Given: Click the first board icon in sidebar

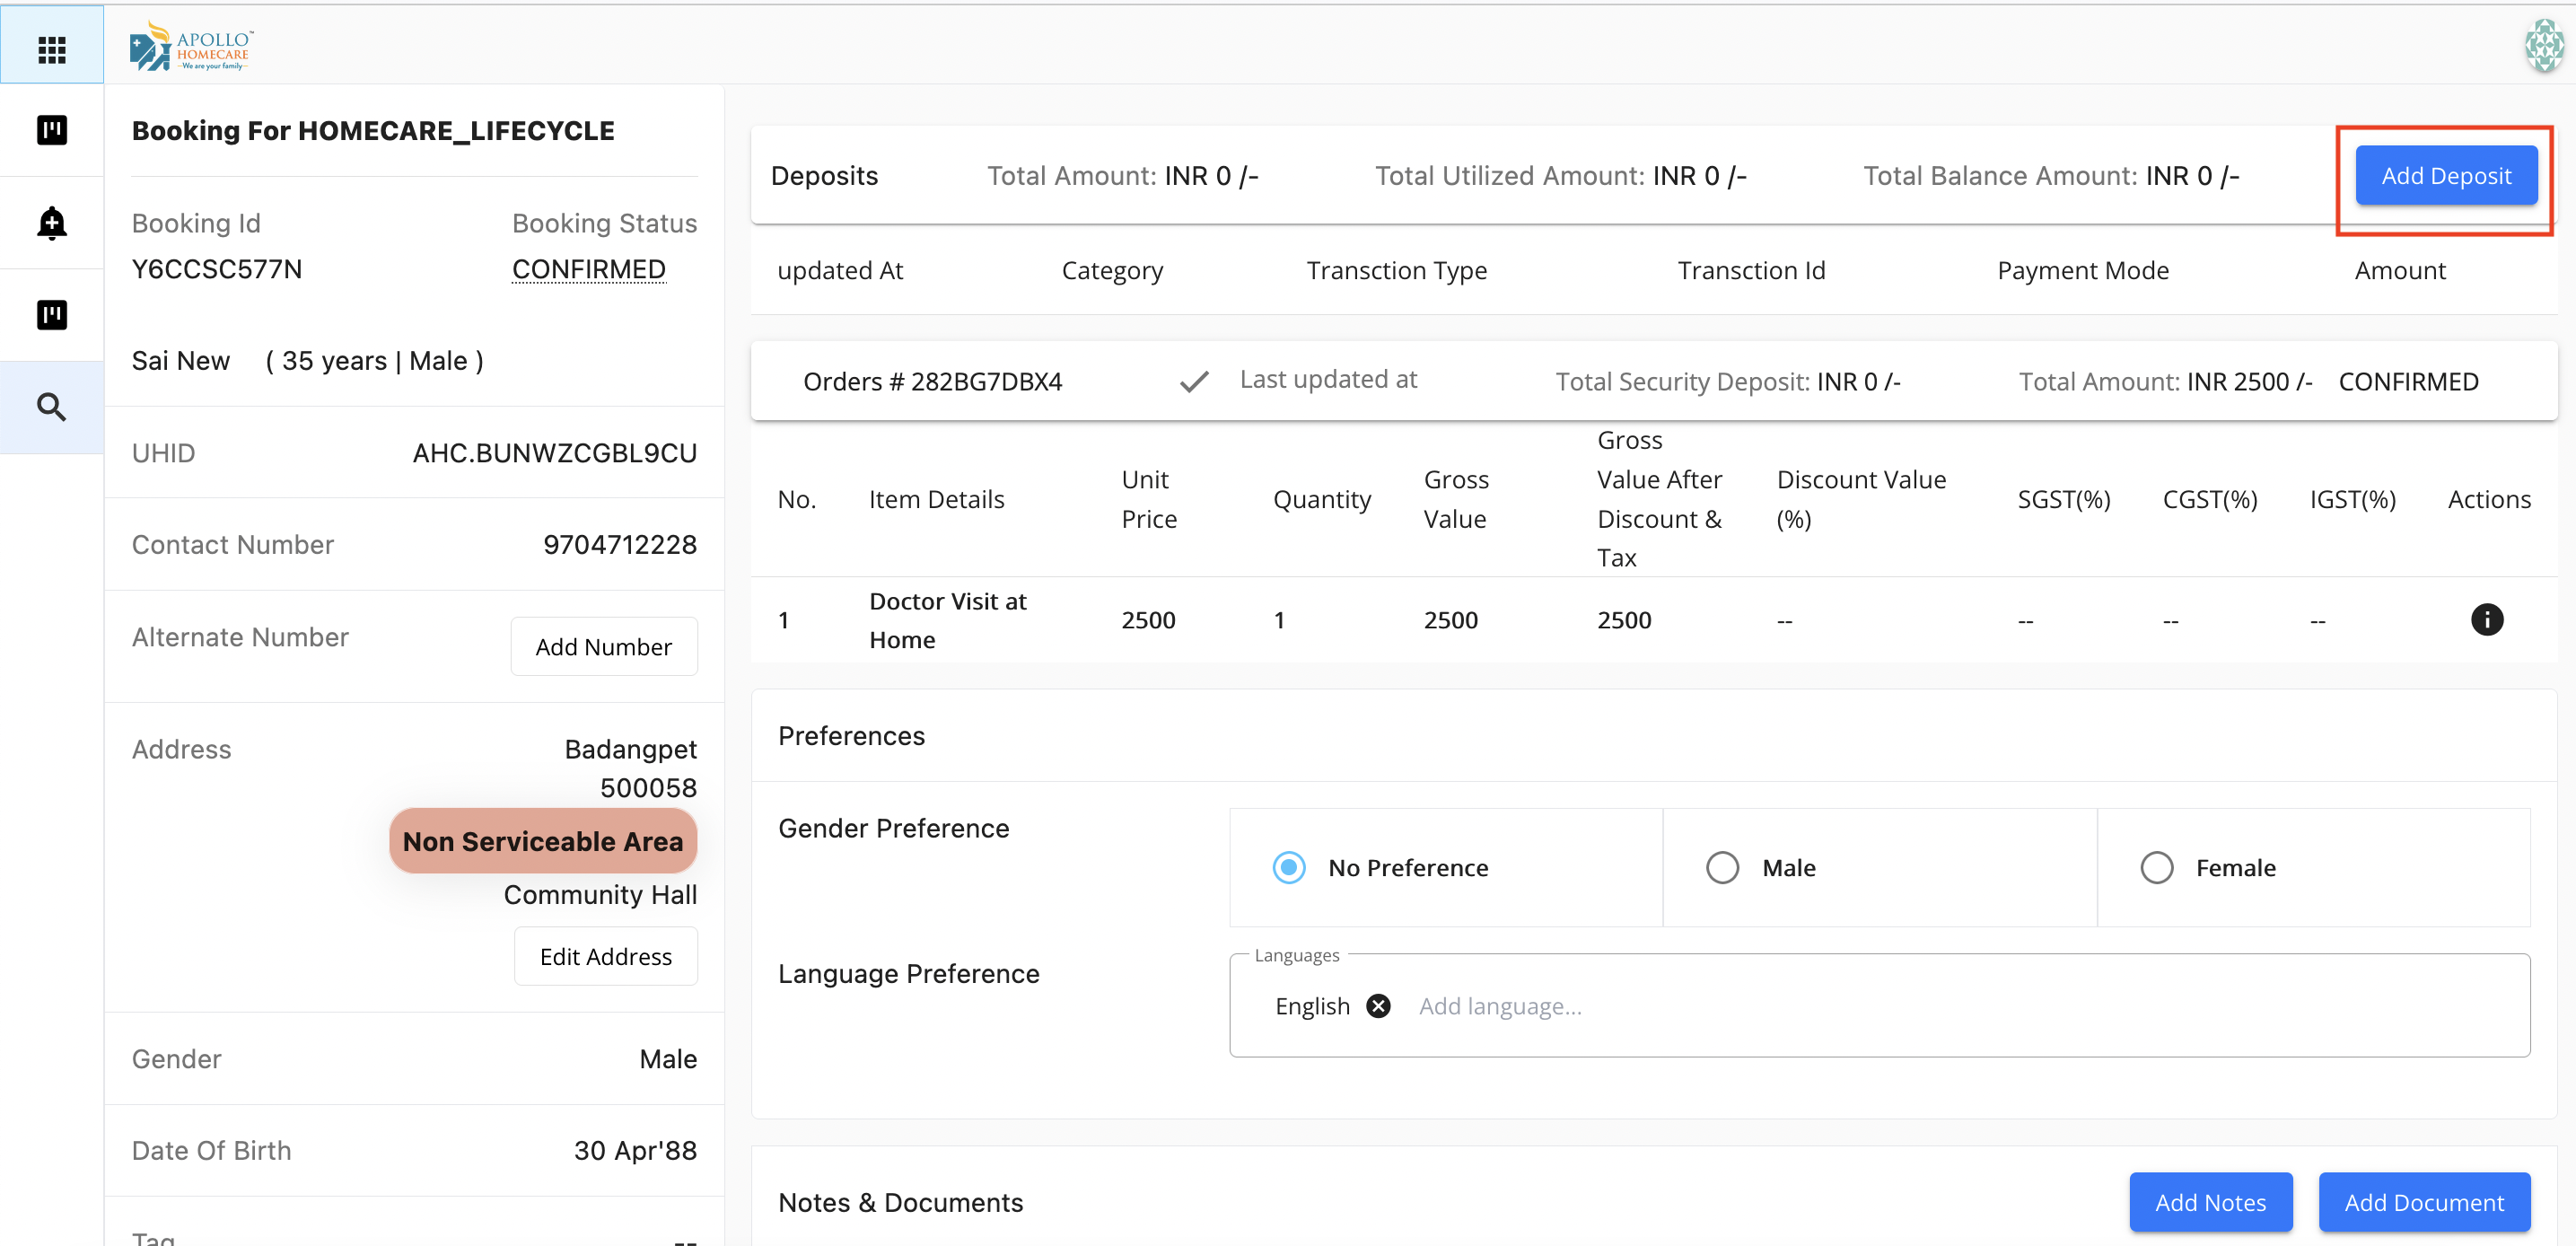Looking at the screenshot, I should [51, 130].
